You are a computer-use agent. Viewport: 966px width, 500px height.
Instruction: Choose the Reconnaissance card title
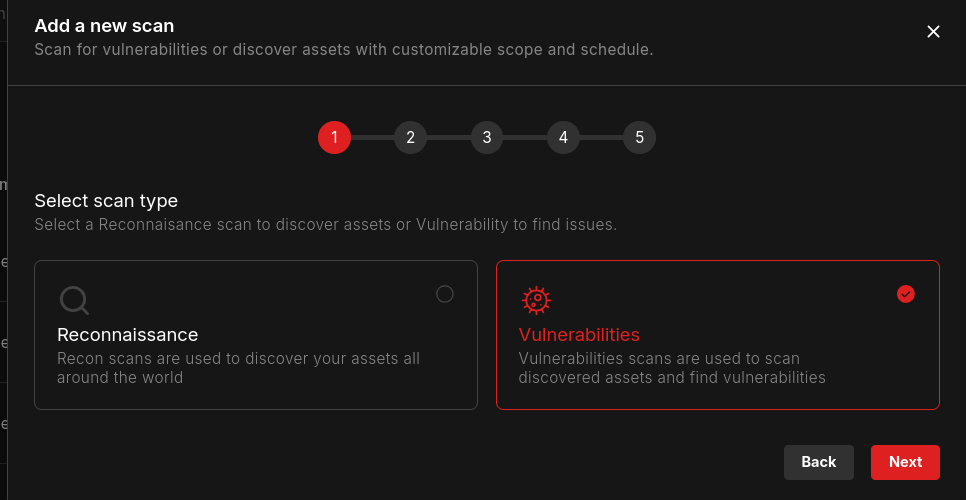click(128, 335)
